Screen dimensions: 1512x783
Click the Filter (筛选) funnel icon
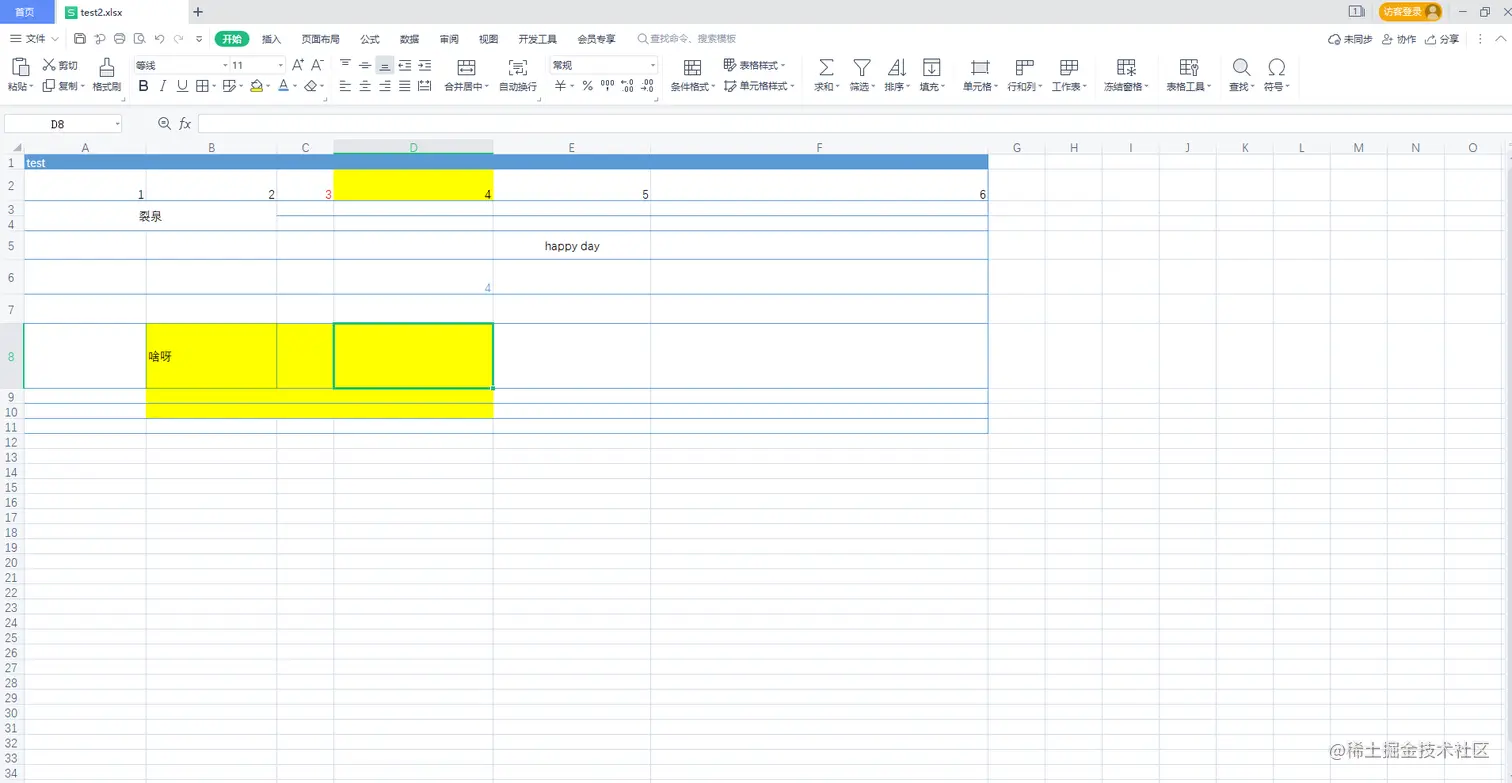pyautogui.click(x=861, y=67)
